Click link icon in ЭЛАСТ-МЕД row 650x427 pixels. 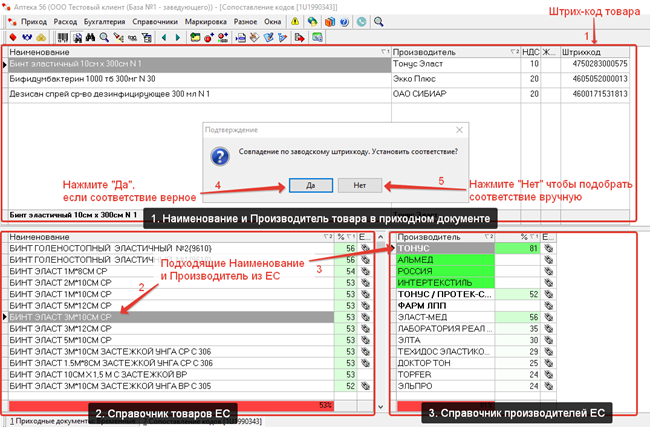pos(548,317)
